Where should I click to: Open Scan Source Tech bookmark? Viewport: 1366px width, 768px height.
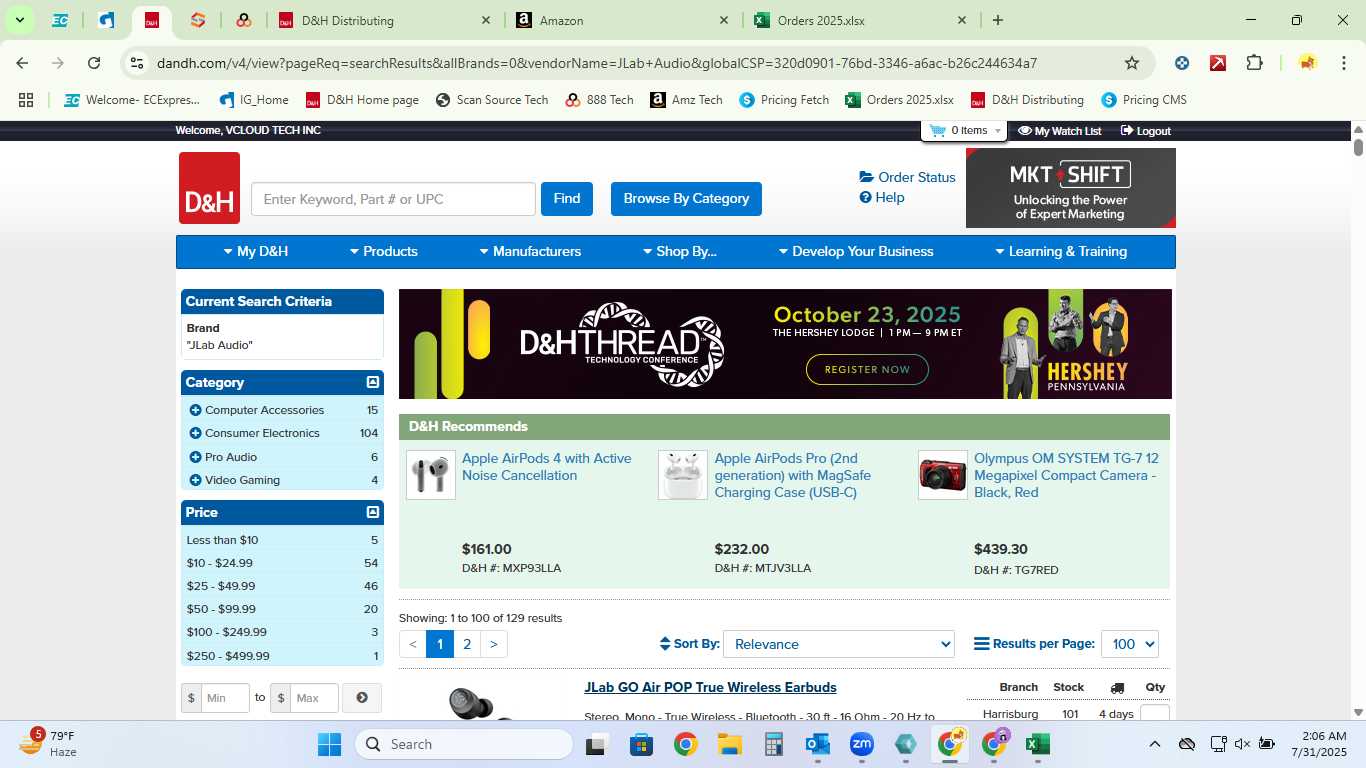(492, 100)
